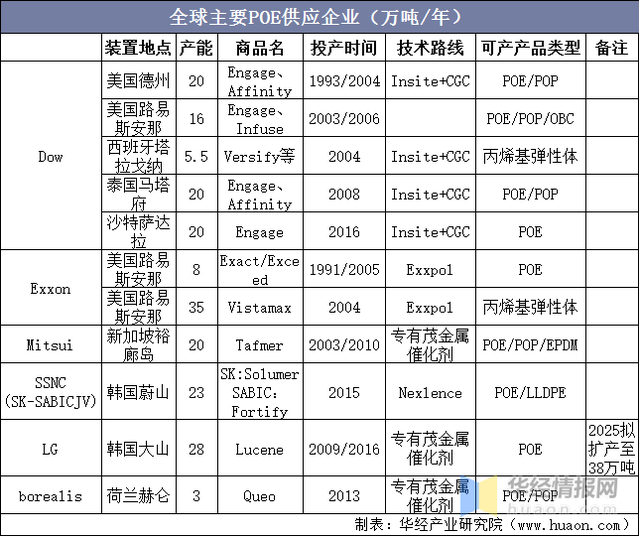Click the '2015' start date cell
The width and height of the screenshot is (640, 537).
(344, 392)
